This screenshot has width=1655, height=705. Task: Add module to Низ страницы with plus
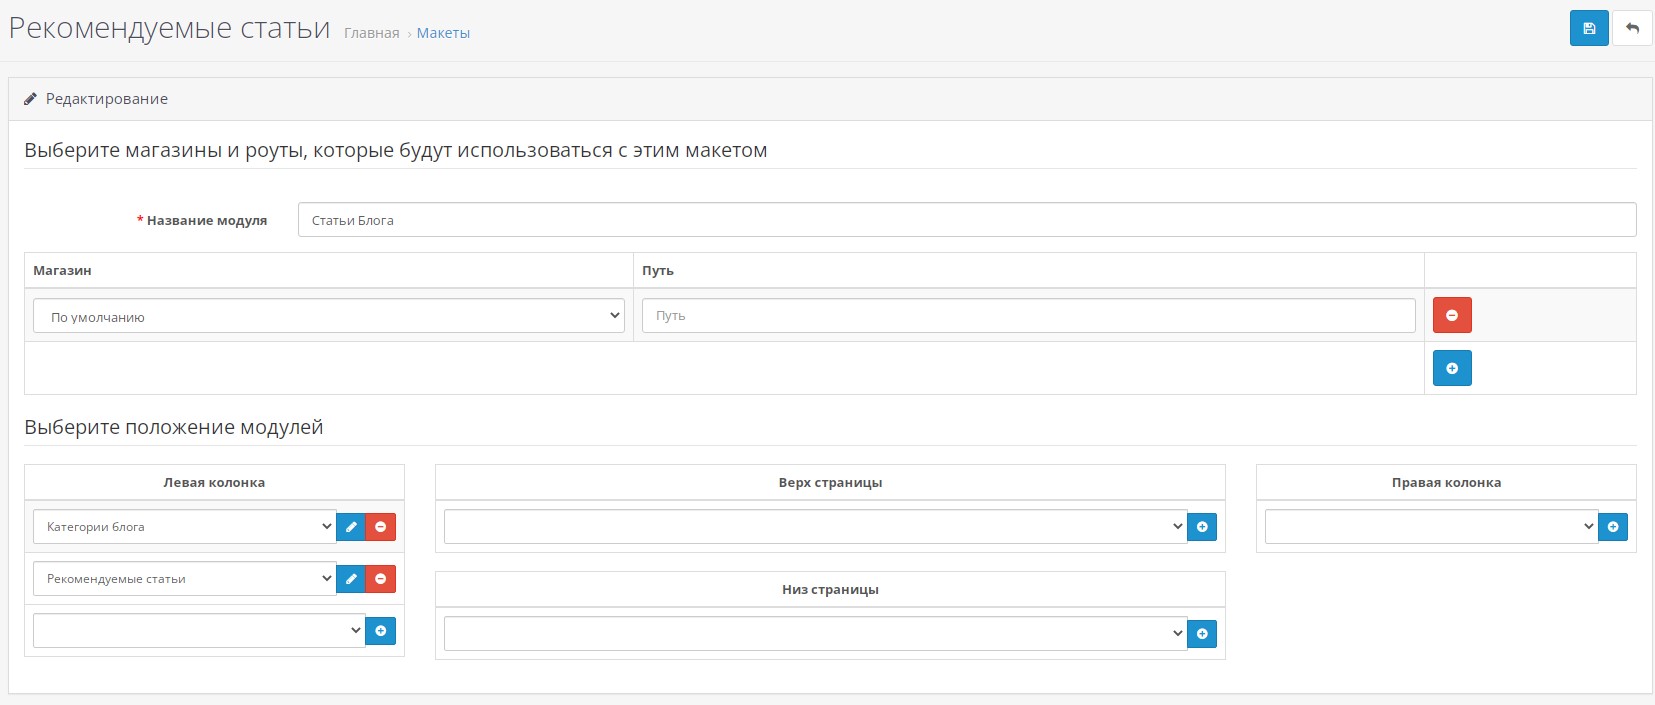pos(1202,634)
